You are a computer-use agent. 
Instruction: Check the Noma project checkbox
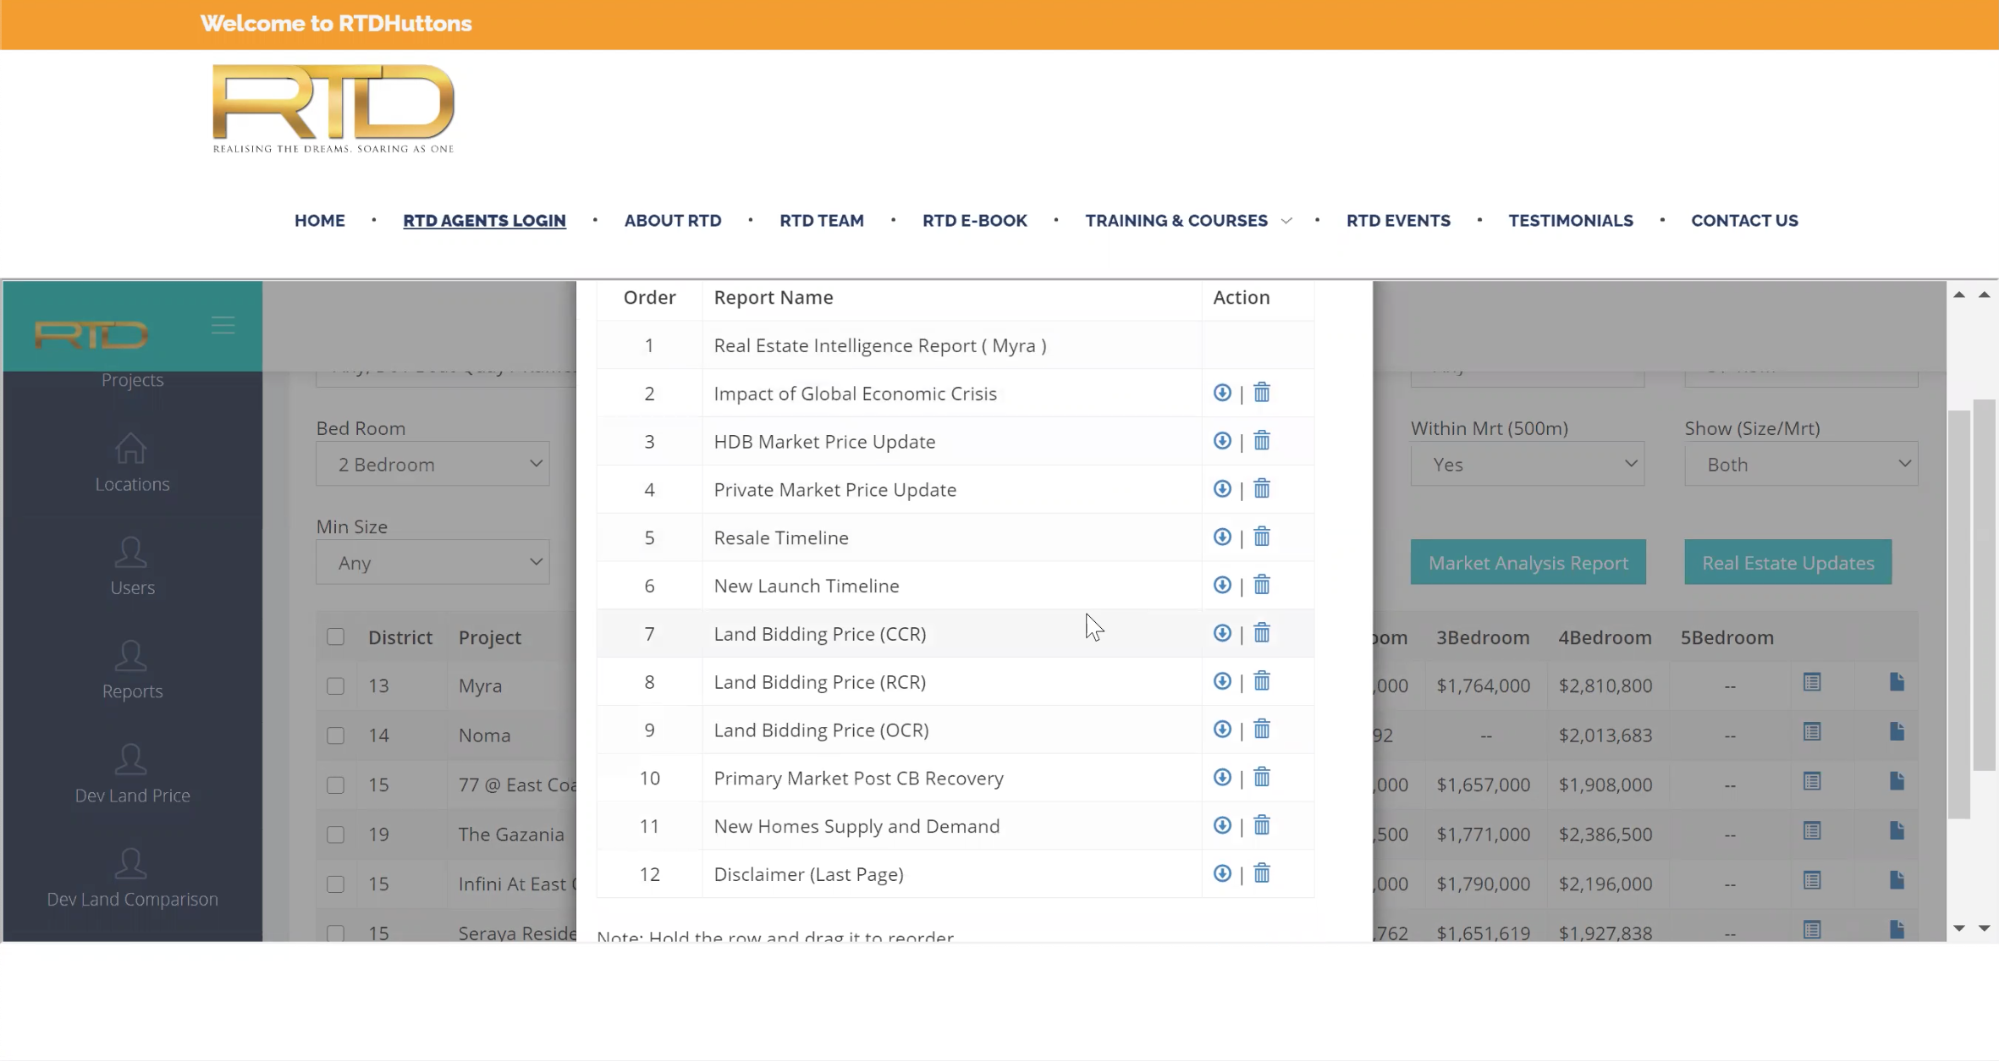pyautogui.click(x=336, y=736)
